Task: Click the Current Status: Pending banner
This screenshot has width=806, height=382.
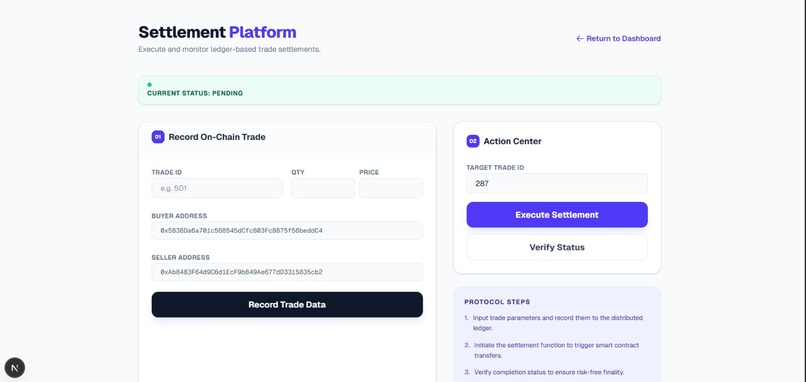Action: coord(399,90)
